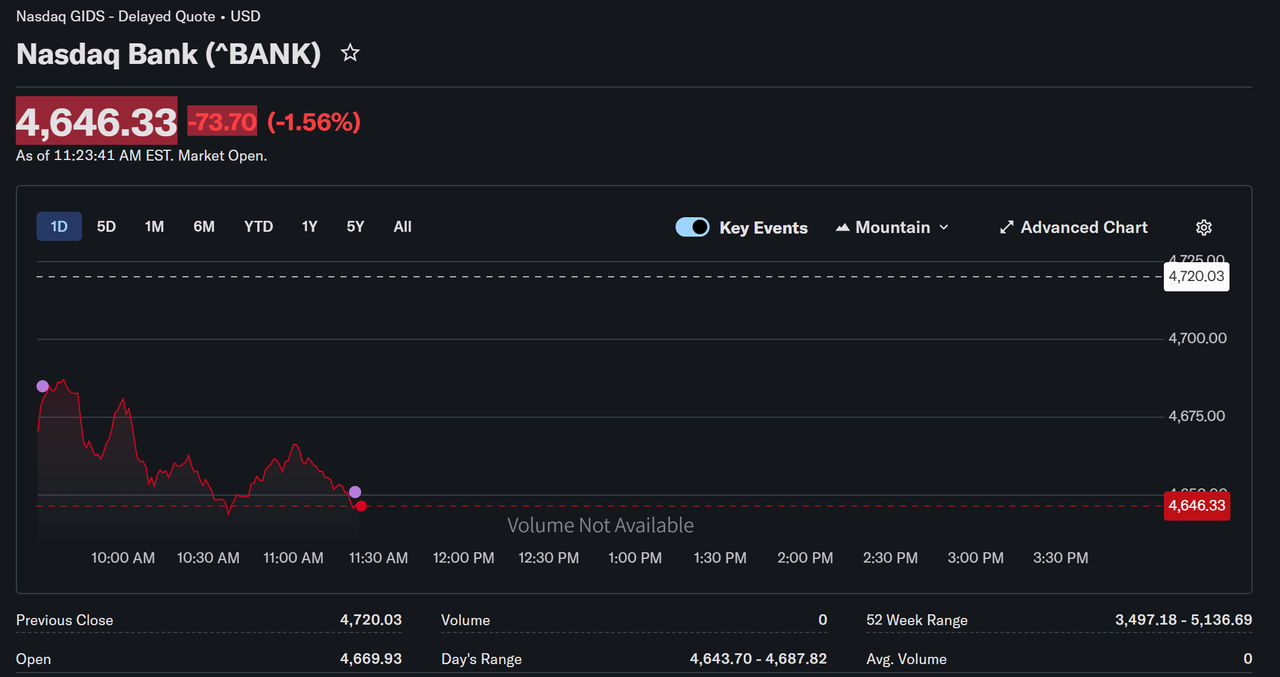Toggle the Key Events switch off

(x=693, y=228)
